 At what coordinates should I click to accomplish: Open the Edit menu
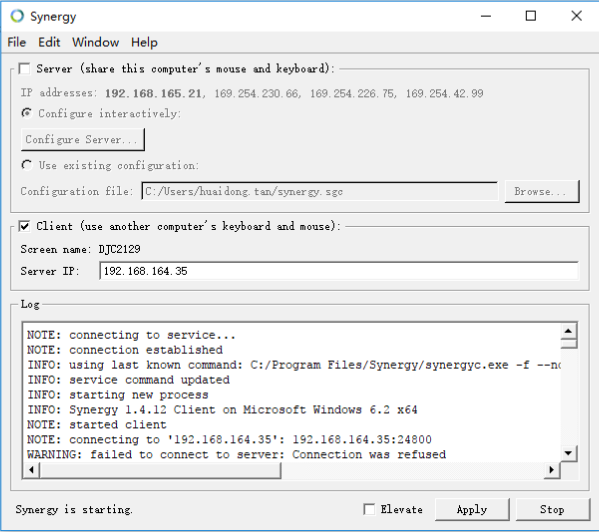point(49,42)
